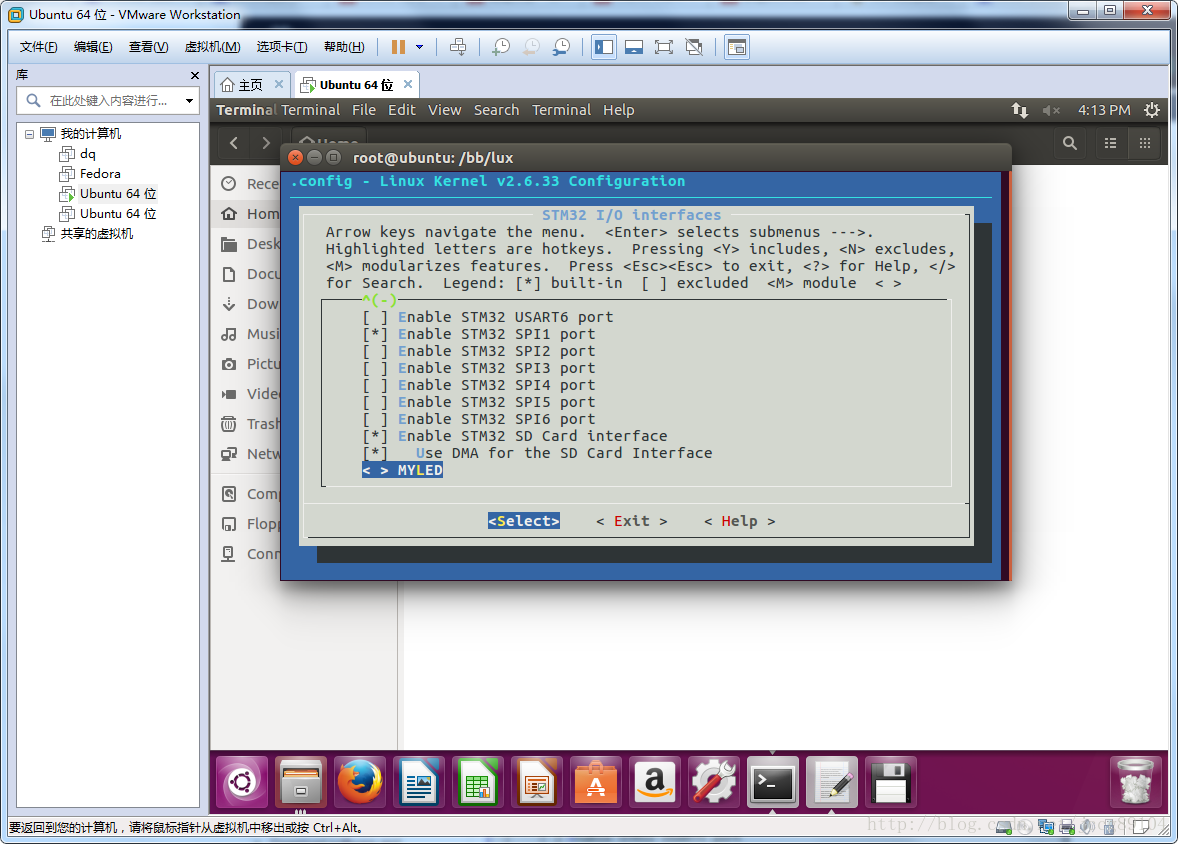Open Amazon from the launcher
The image size is (1178, 844).
click(654, 782)
